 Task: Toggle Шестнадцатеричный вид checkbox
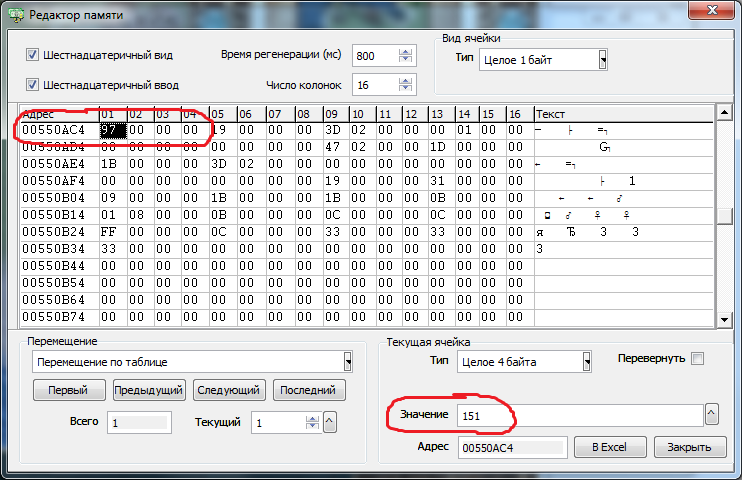tap(32, 55)
